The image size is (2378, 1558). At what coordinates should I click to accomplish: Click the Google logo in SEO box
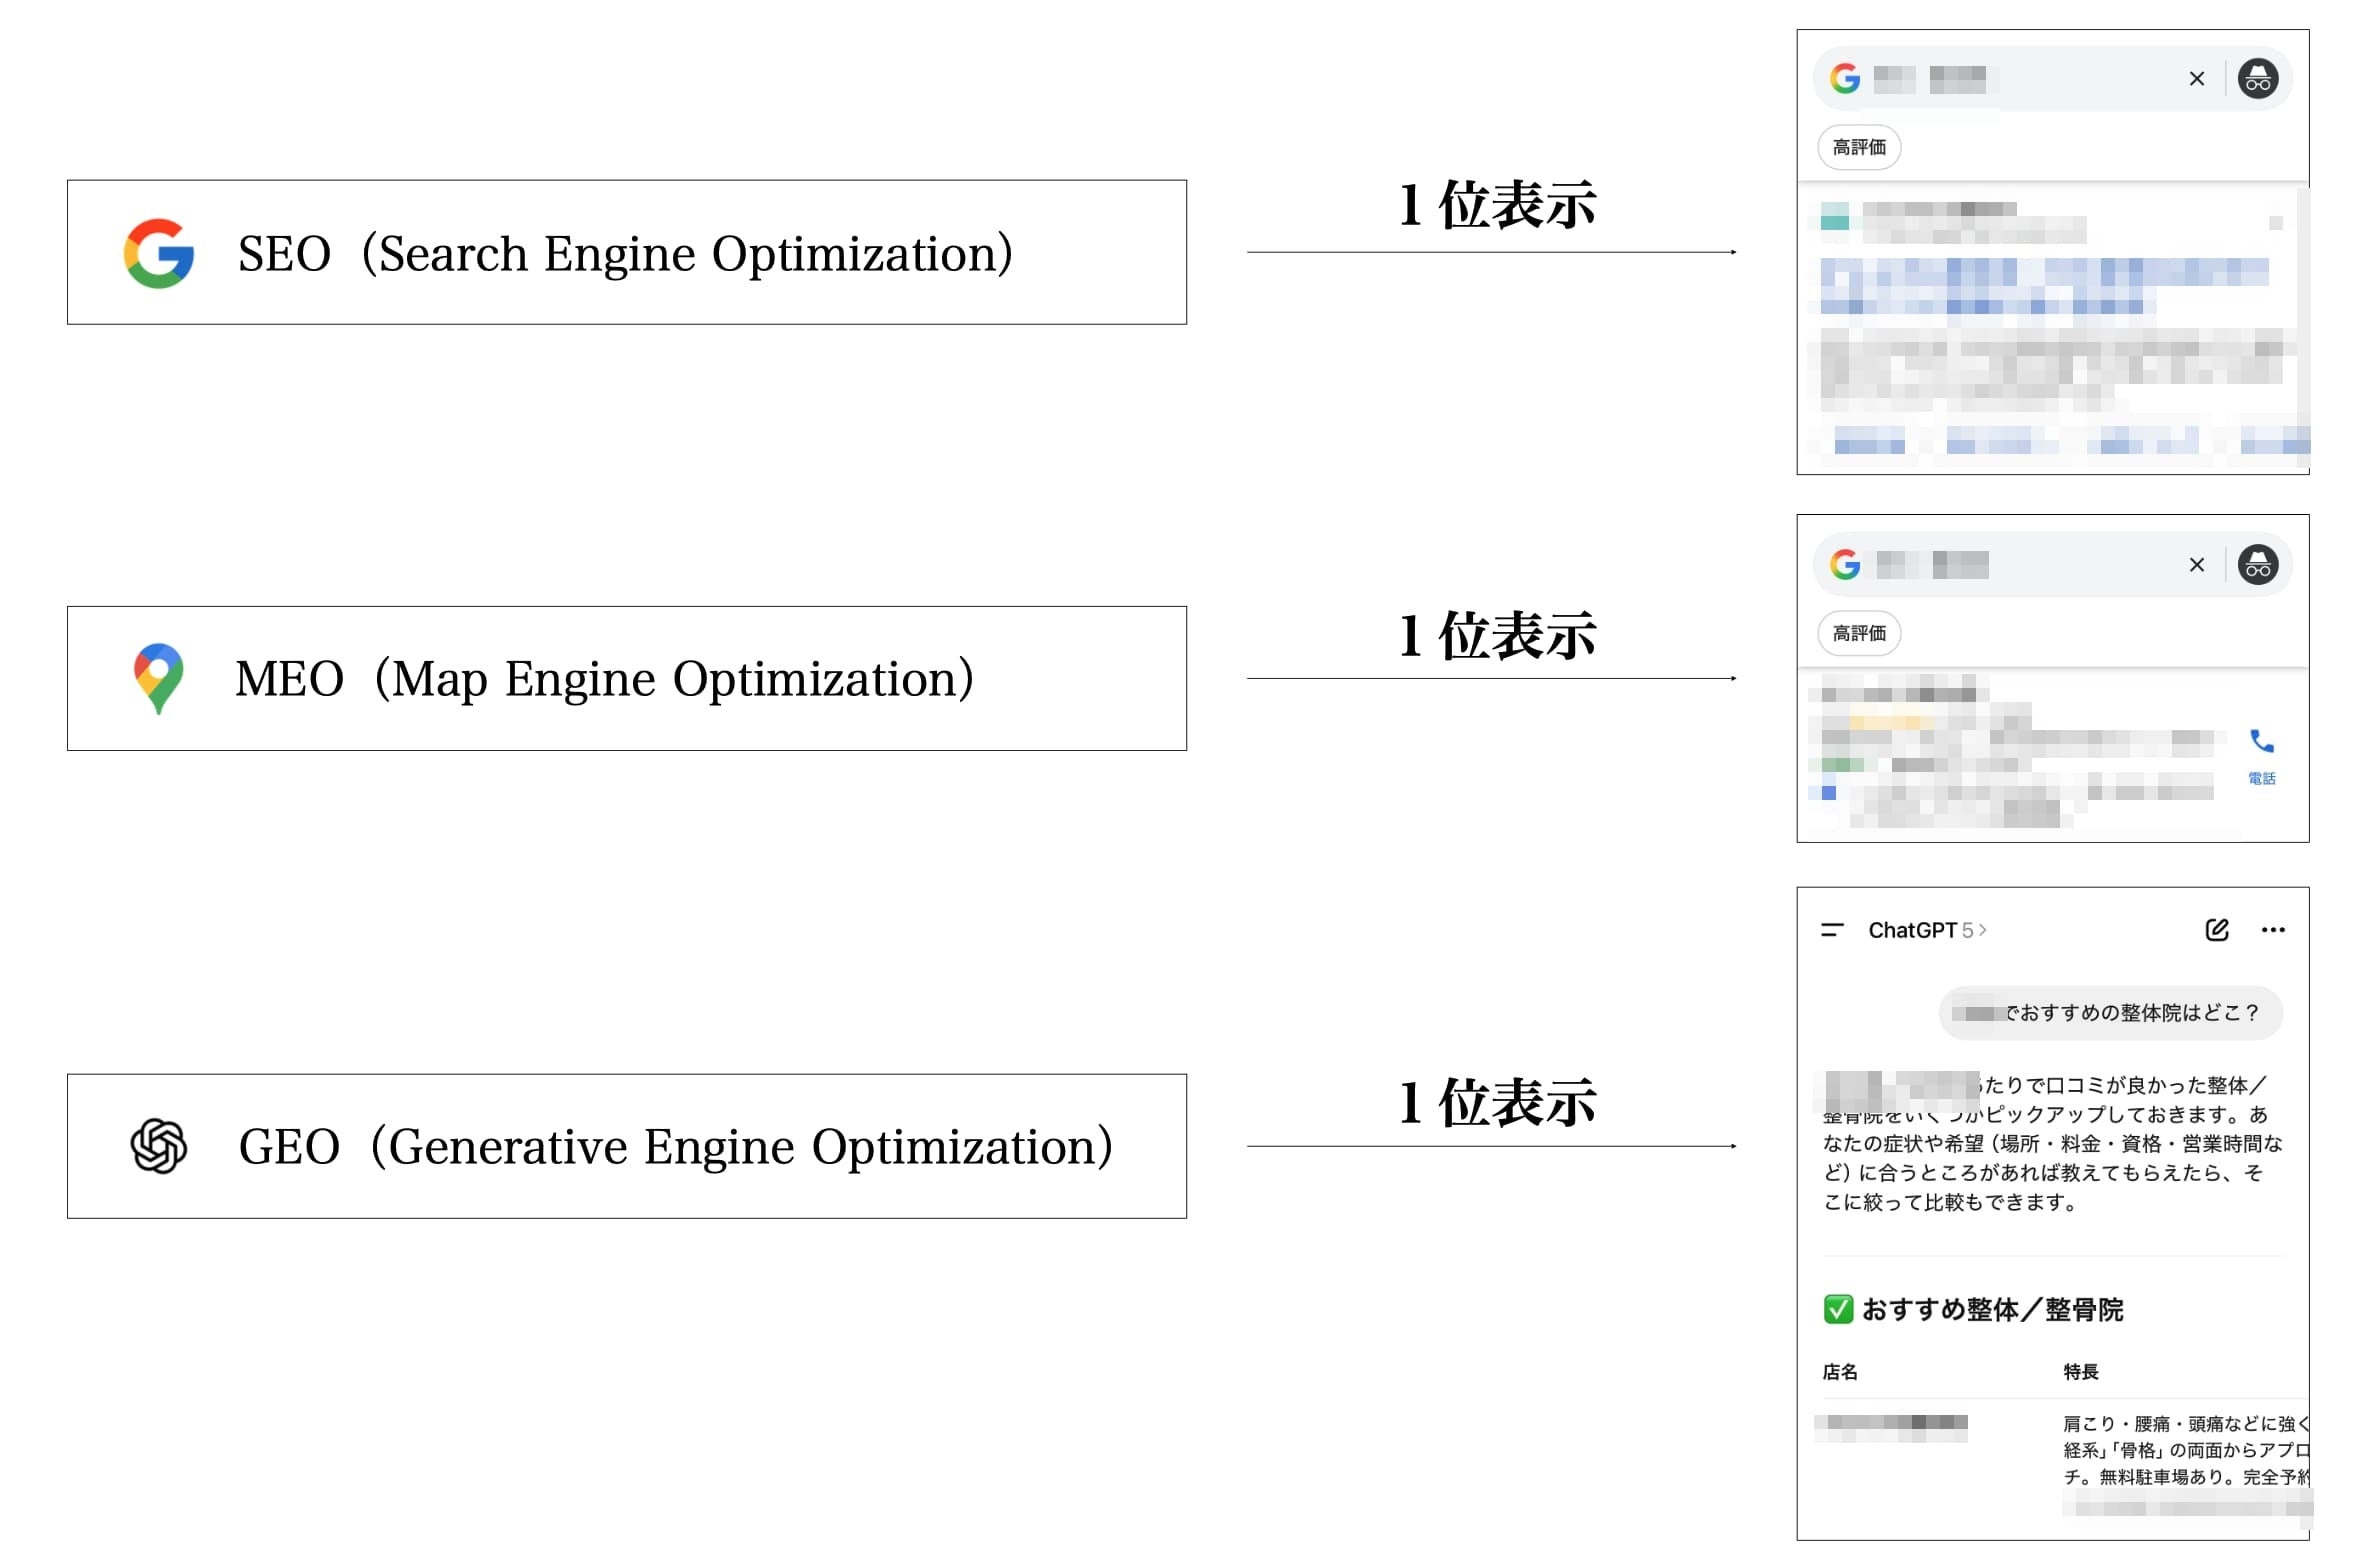point(158,253)
